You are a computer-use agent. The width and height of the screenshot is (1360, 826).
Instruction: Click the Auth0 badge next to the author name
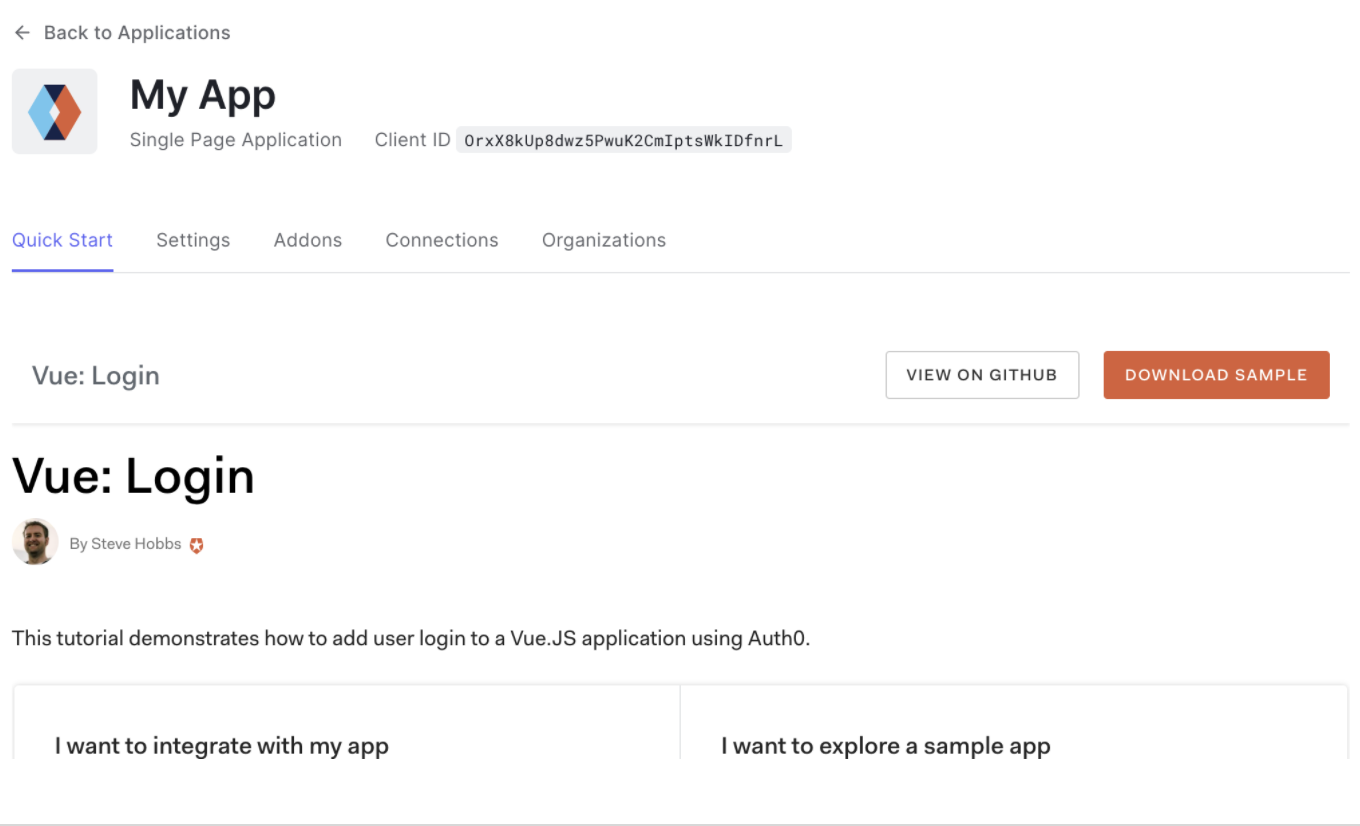coord(197,545)
